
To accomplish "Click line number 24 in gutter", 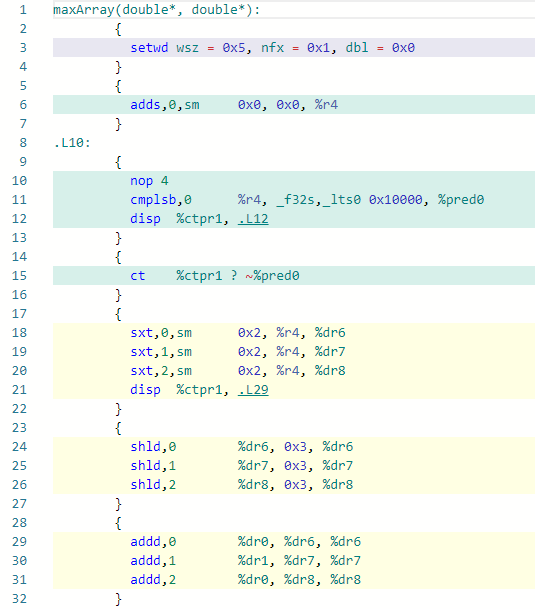I will [x=19, y=447].
